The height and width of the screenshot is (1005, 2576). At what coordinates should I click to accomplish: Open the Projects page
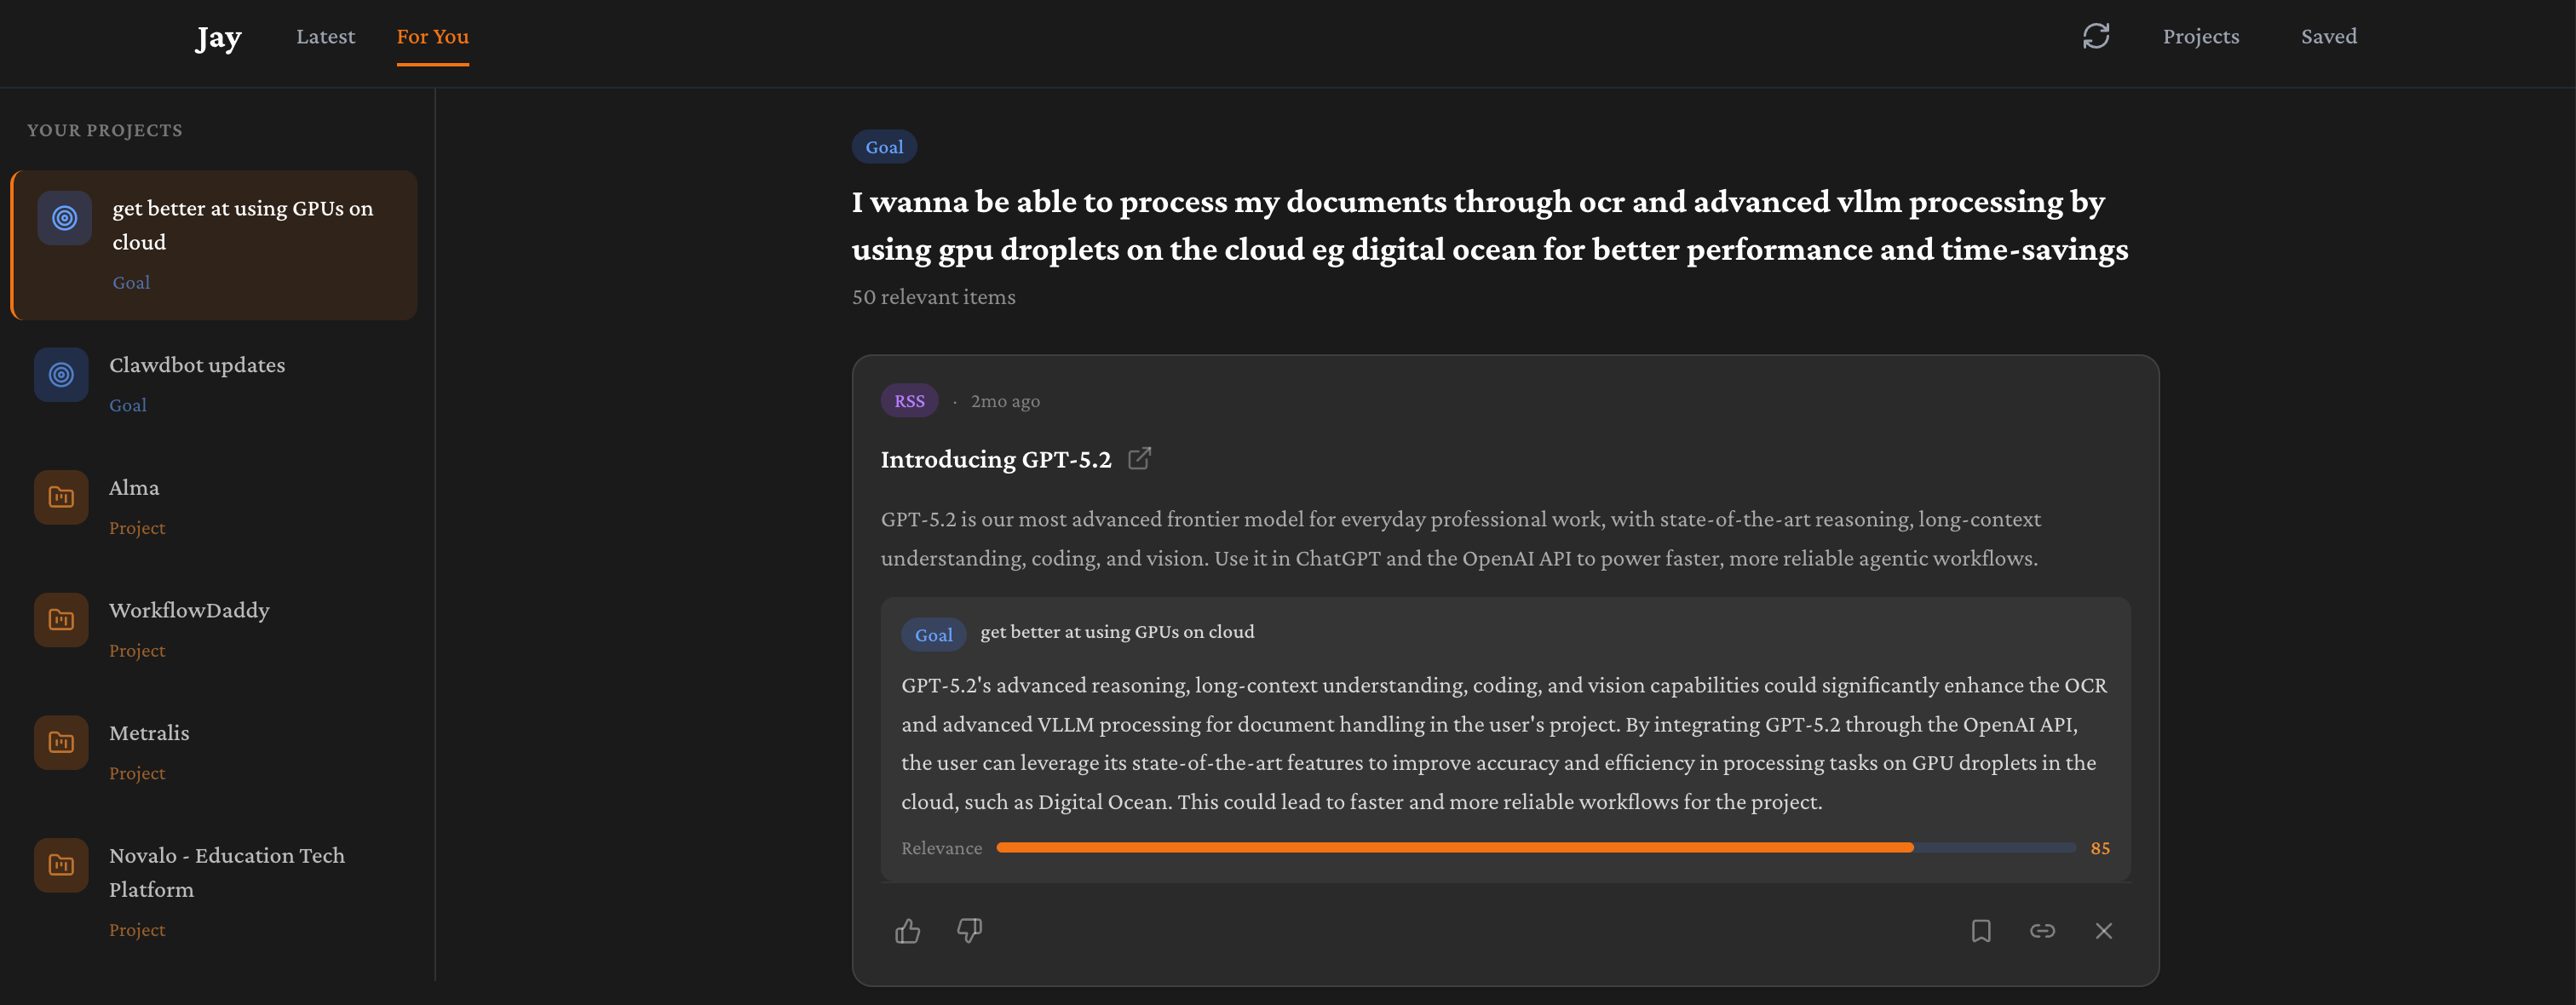click(2200, 37)
